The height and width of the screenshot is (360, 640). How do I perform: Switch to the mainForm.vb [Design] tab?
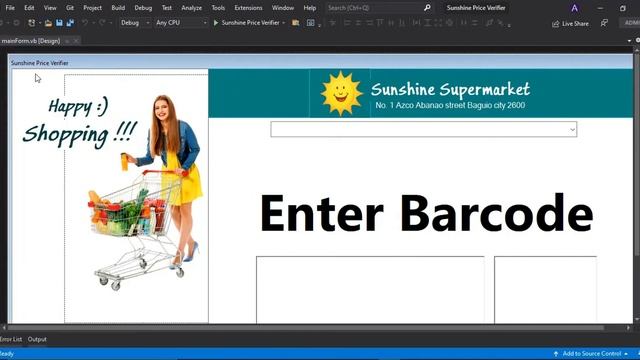click(x=31, y=41)
